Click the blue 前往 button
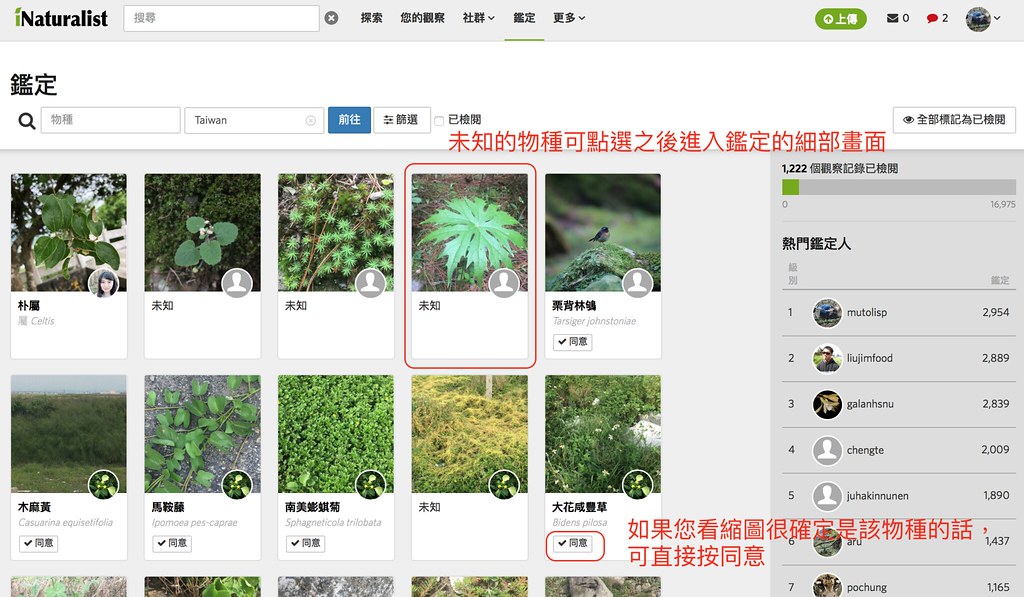1024x597 pixels. click(x=349, y=120)
